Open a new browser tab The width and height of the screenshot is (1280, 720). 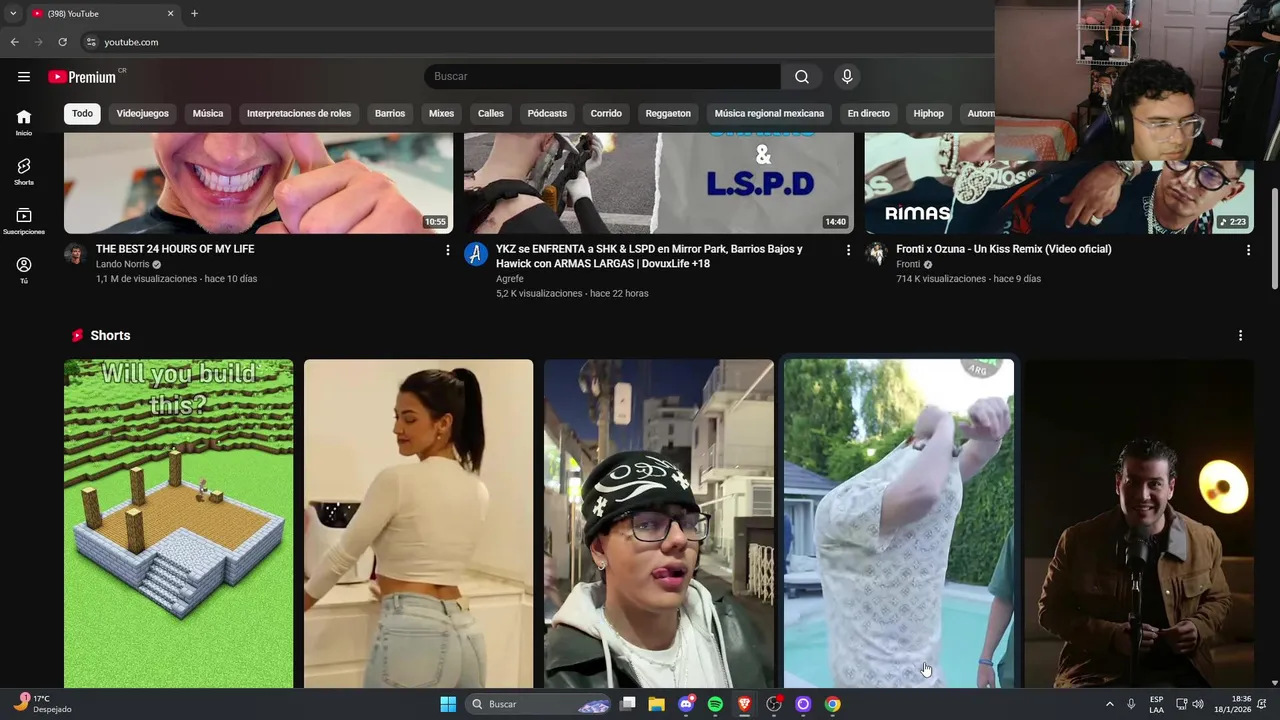[194, 13]
